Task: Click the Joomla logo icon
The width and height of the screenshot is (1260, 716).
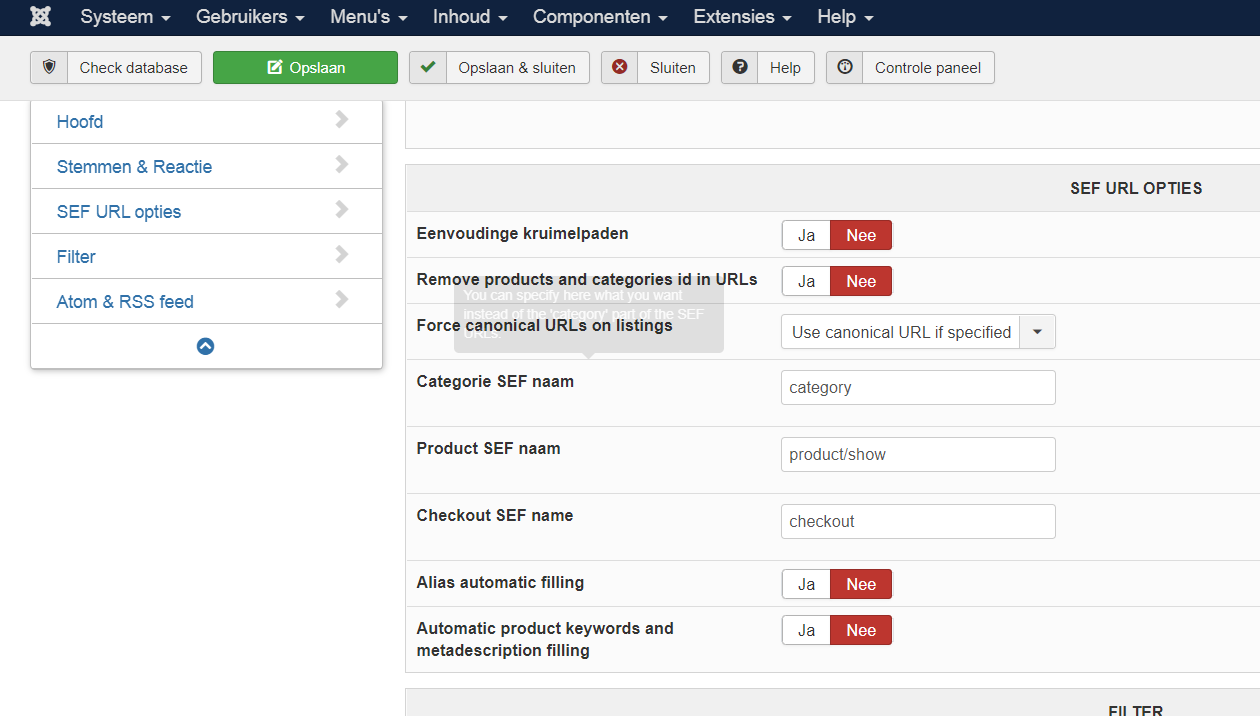Action: pos(41,17)
